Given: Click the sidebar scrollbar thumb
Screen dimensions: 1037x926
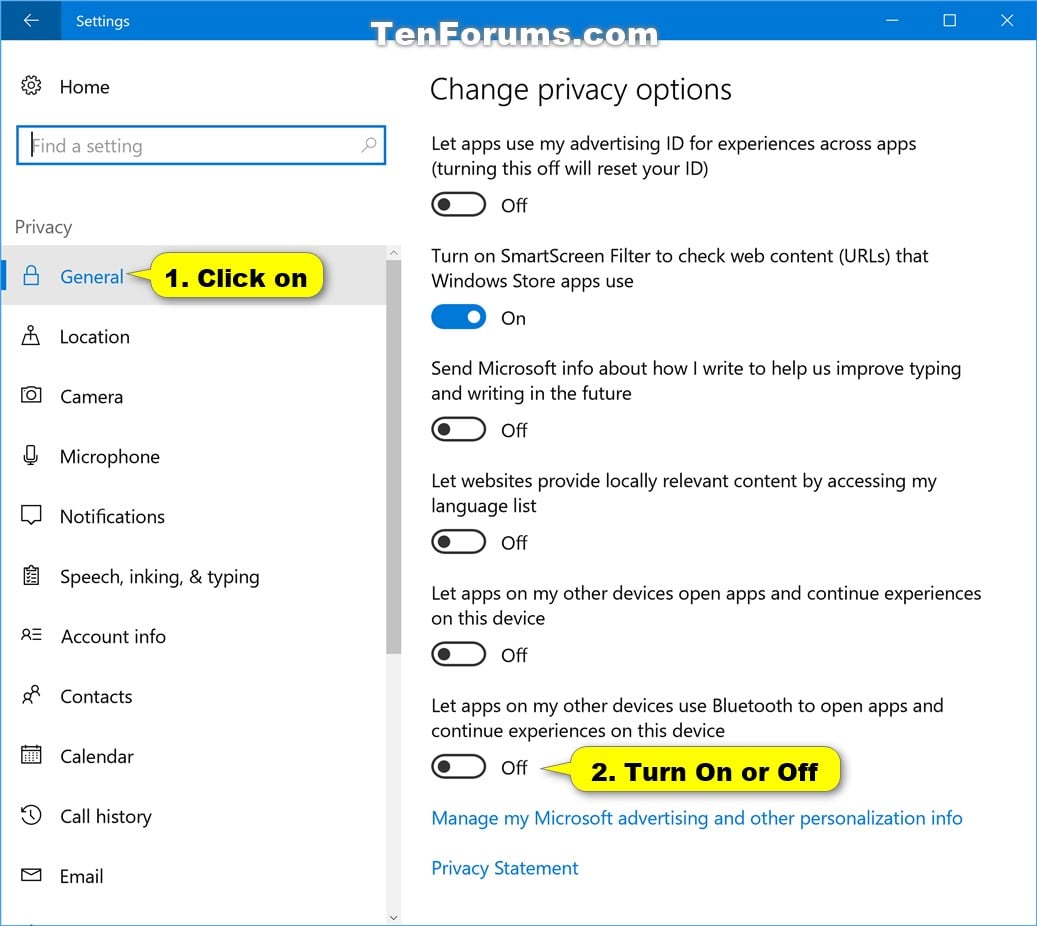Looking at the screenshot, I should 394,456.
